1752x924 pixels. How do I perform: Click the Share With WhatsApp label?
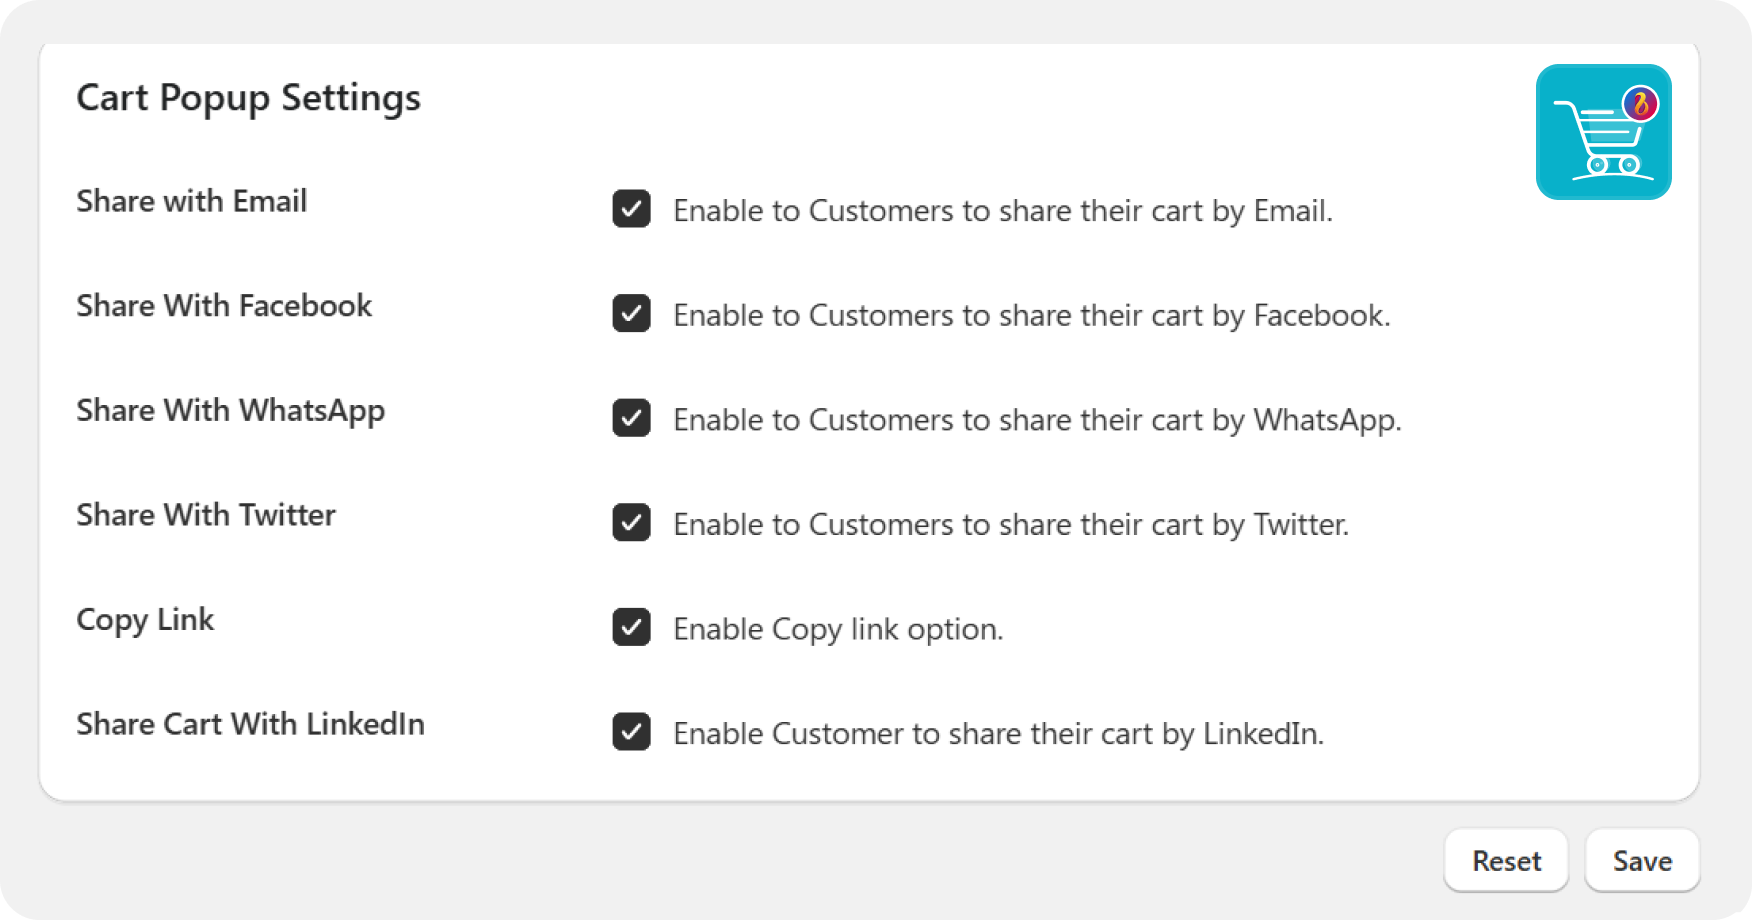point(230,411)
